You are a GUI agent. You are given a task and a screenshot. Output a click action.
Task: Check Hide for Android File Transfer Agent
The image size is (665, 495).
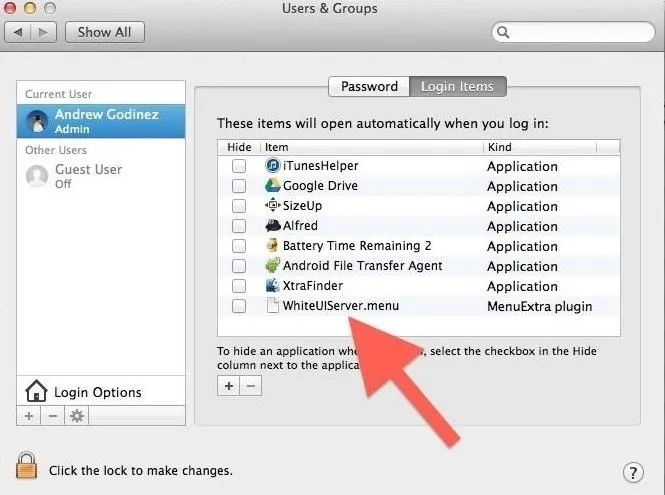tap(239, 266)
